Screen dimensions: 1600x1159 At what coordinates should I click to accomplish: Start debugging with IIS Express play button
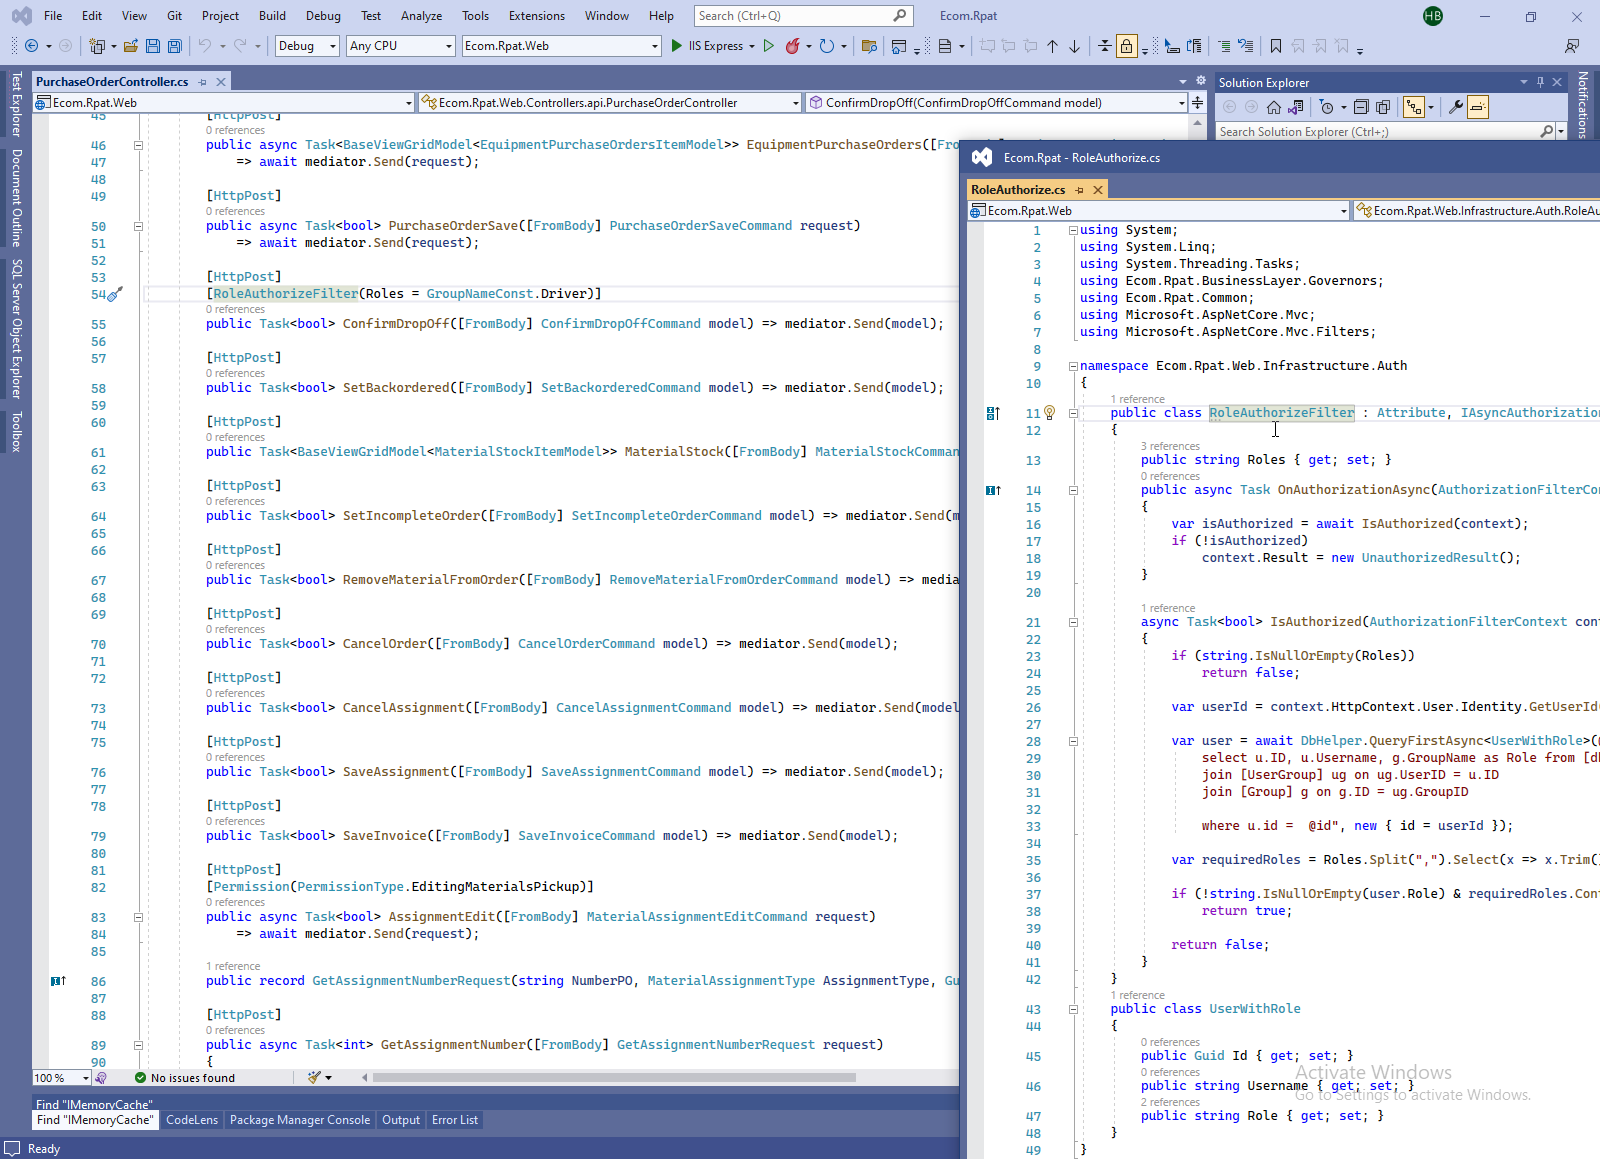tap(677, 46)
